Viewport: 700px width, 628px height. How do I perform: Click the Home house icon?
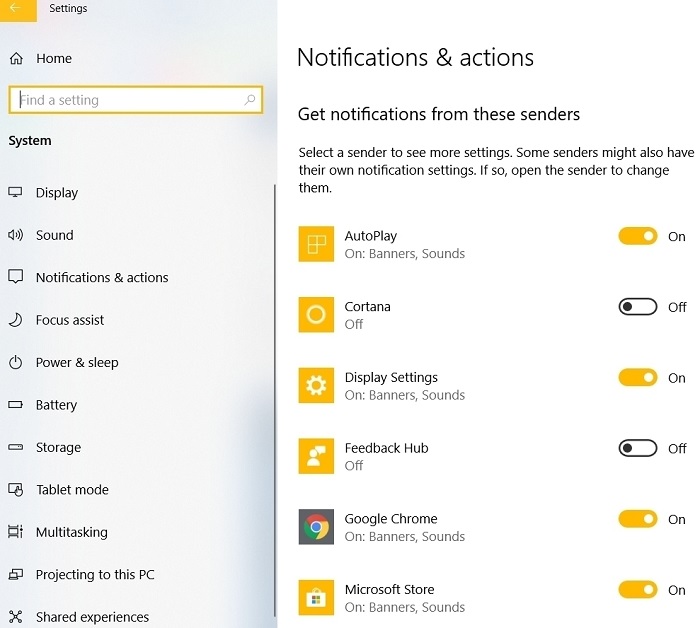tap(16, 58)
